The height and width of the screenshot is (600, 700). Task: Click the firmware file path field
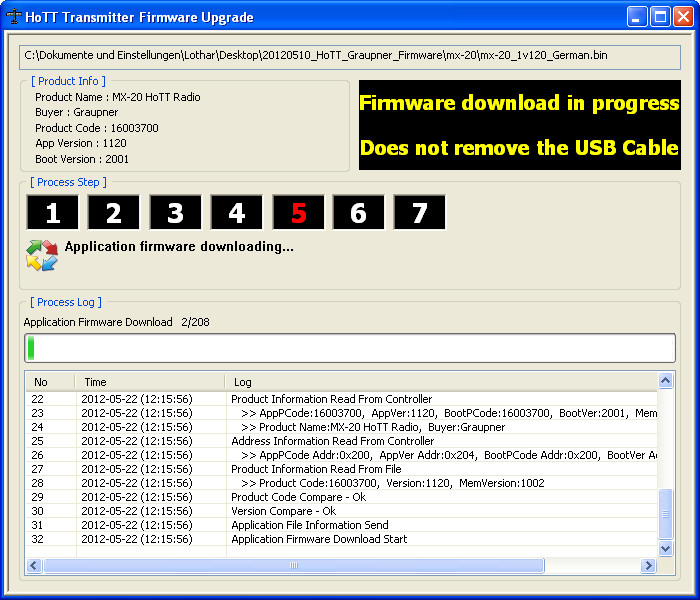click(350, 56)
